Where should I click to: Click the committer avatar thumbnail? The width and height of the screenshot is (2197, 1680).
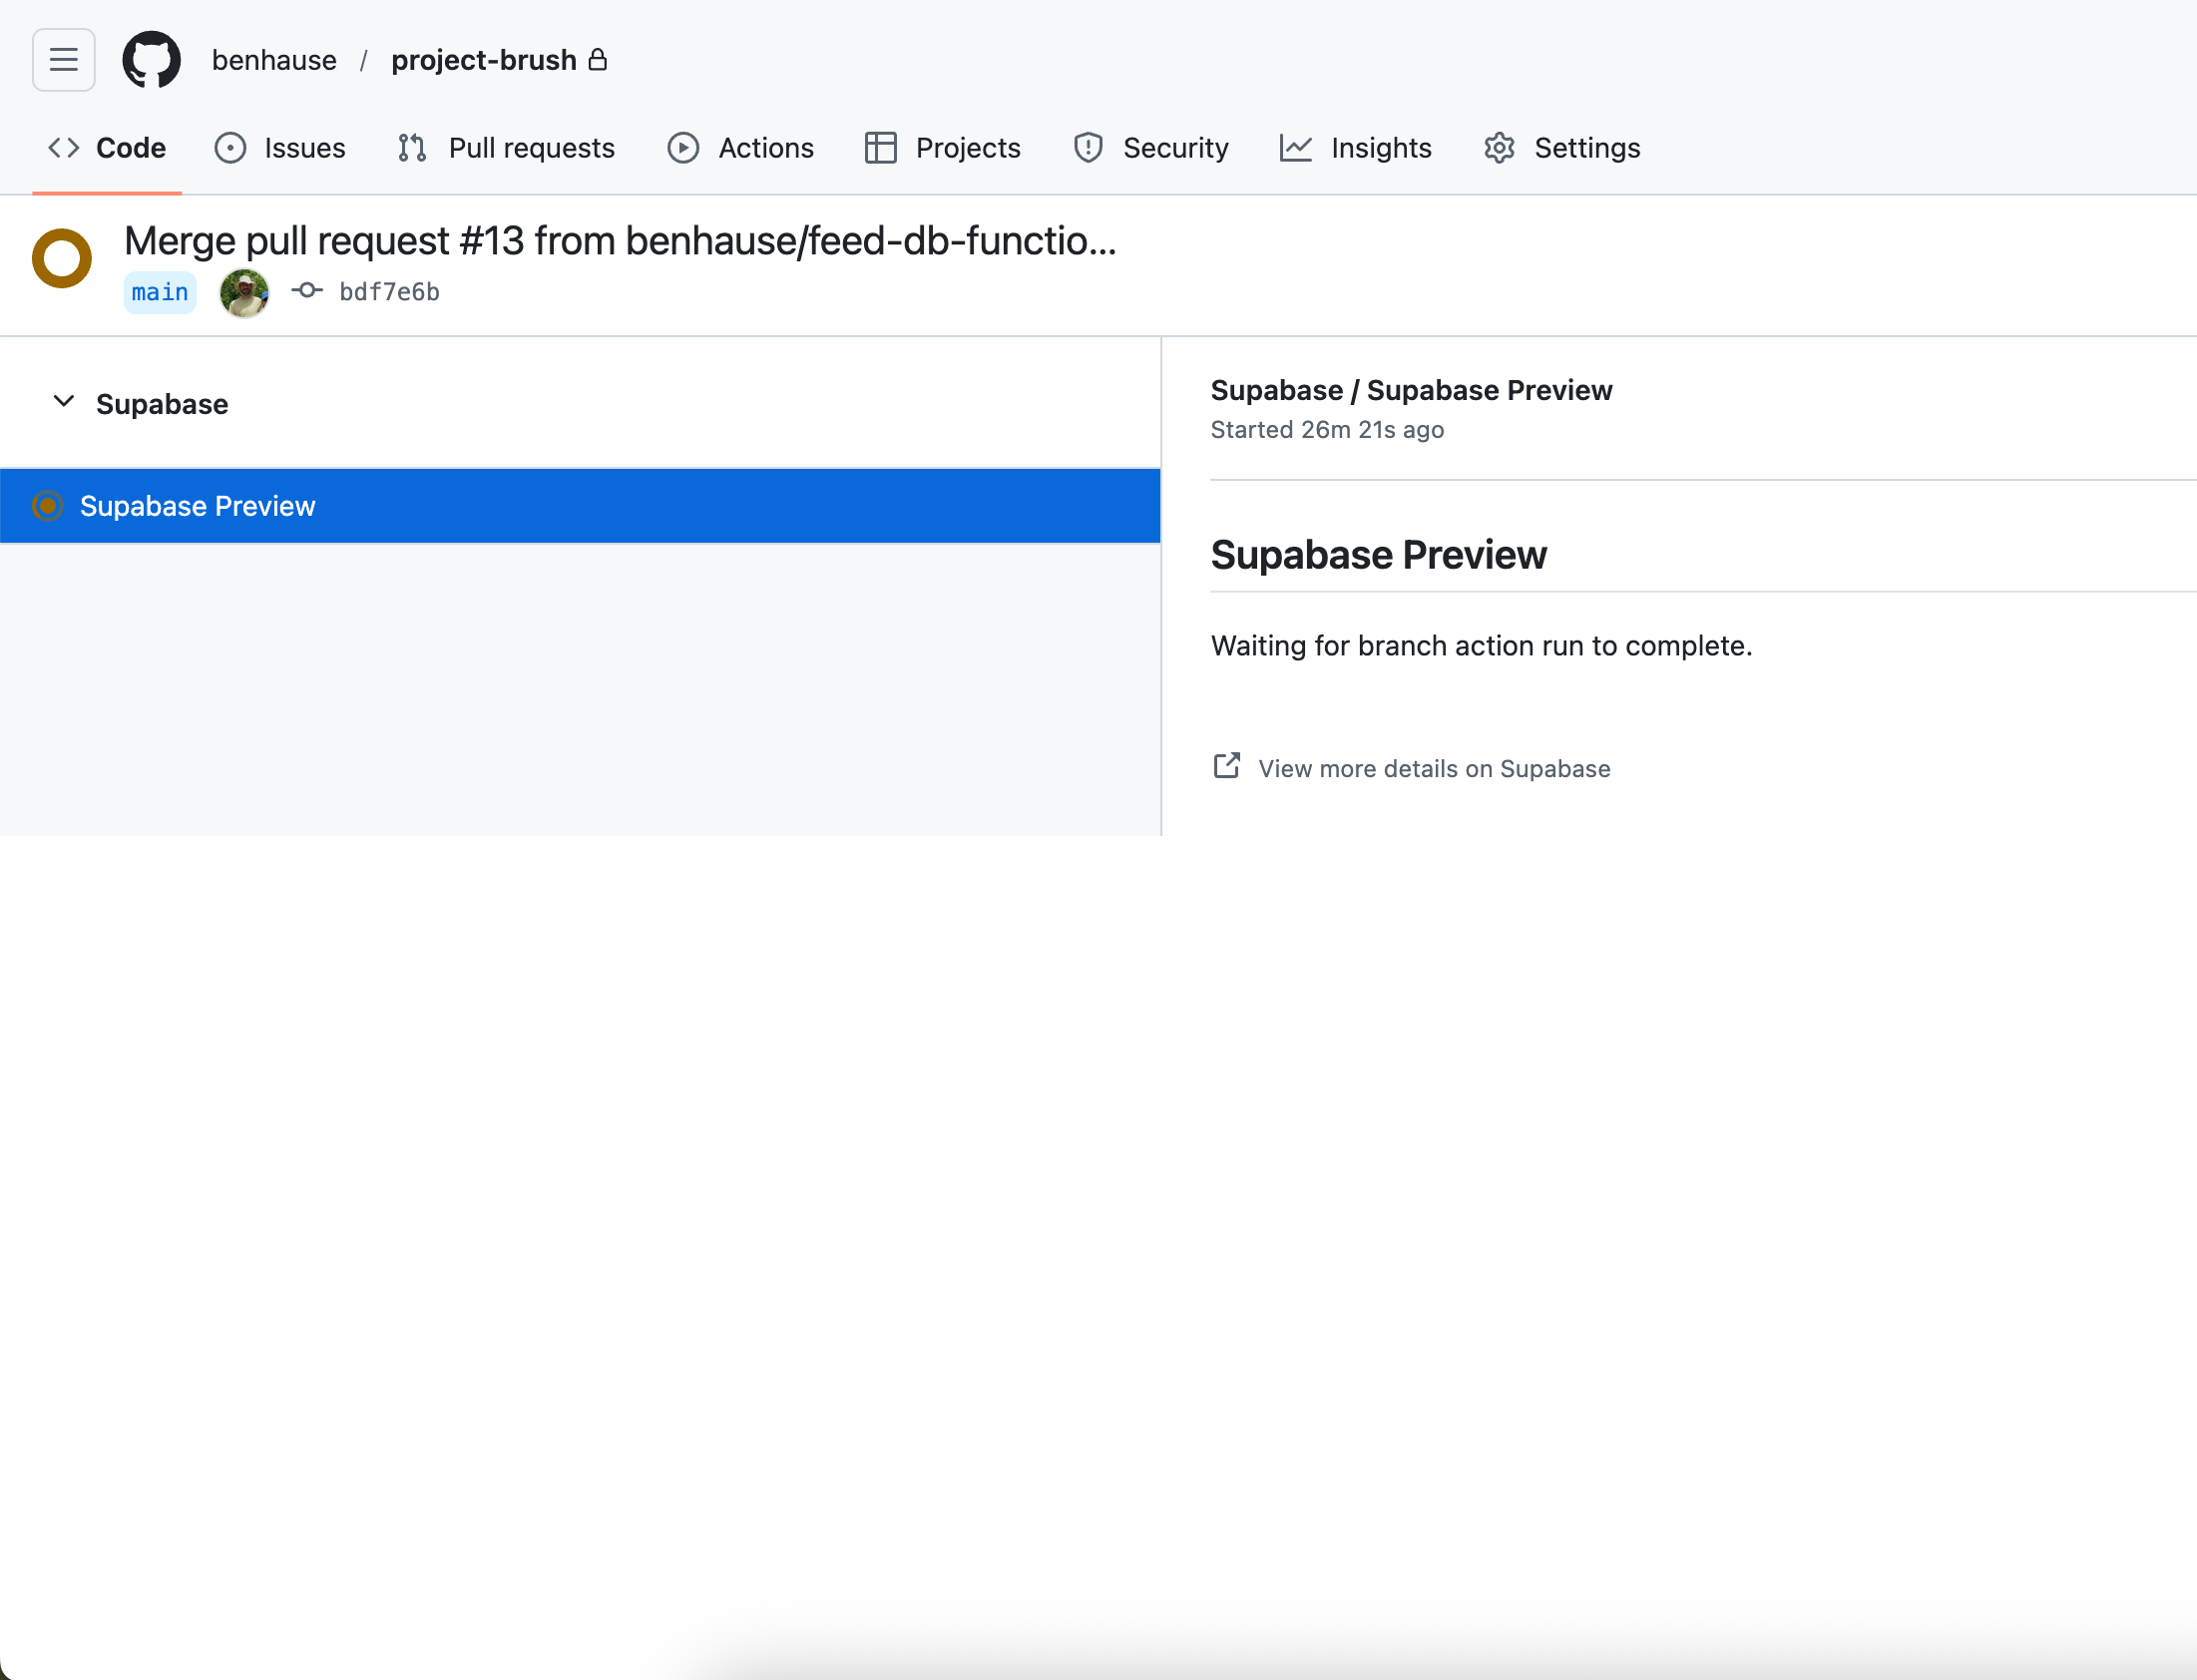coord(244,292)
